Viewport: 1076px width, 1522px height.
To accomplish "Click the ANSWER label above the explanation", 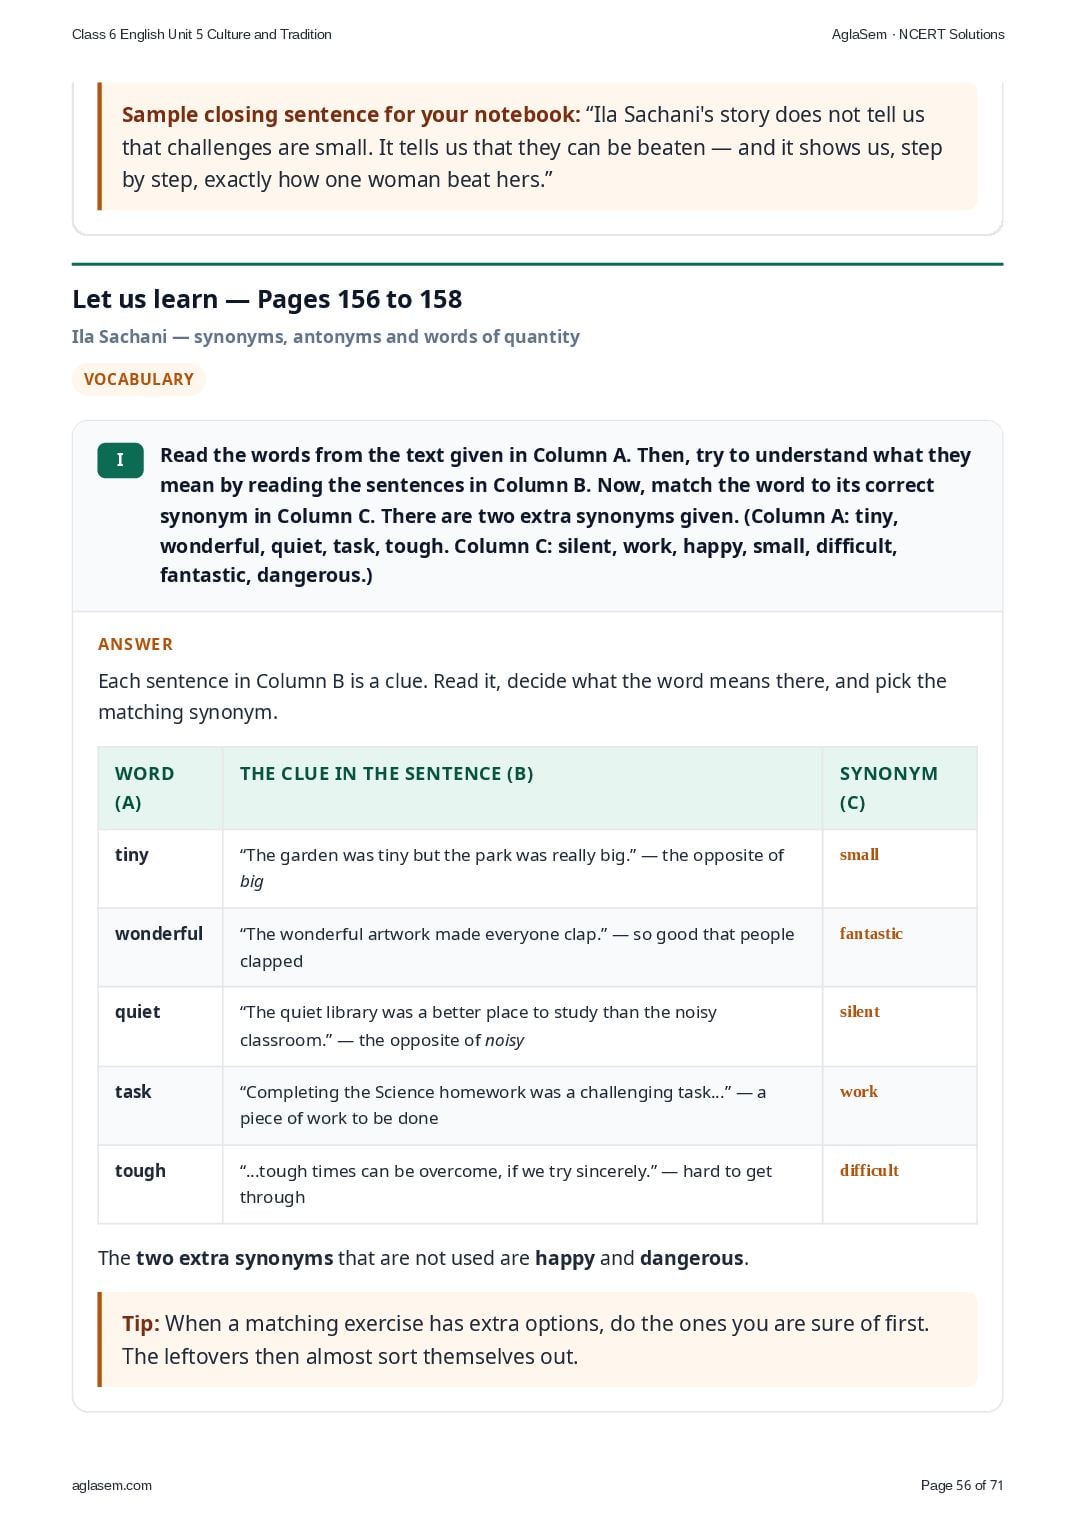I will pos(135,644).
